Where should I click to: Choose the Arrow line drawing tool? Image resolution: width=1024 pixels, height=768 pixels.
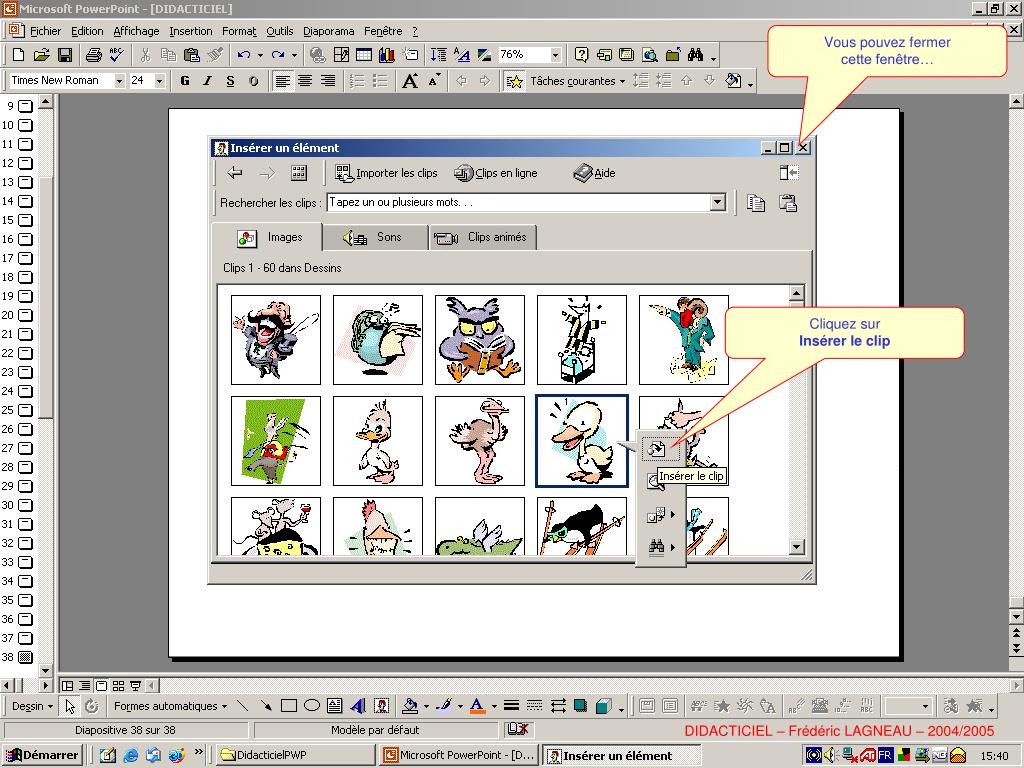(265, 706)
